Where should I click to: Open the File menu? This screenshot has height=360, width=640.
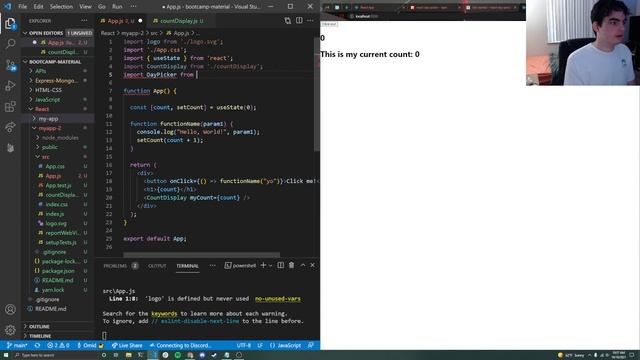(x=22, y=7)
